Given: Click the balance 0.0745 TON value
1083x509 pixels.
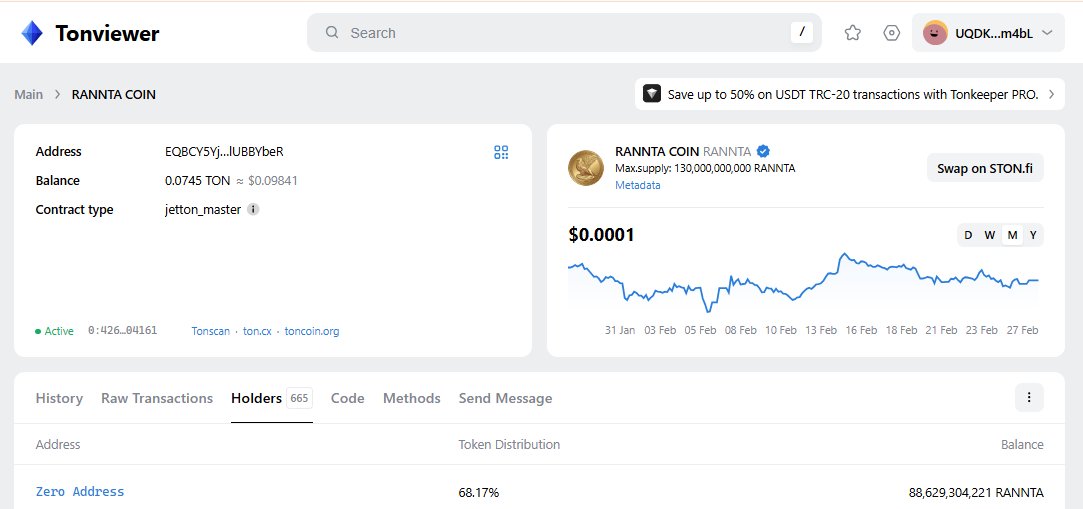Looking at the screenshot, I should (x=198, y=181).
